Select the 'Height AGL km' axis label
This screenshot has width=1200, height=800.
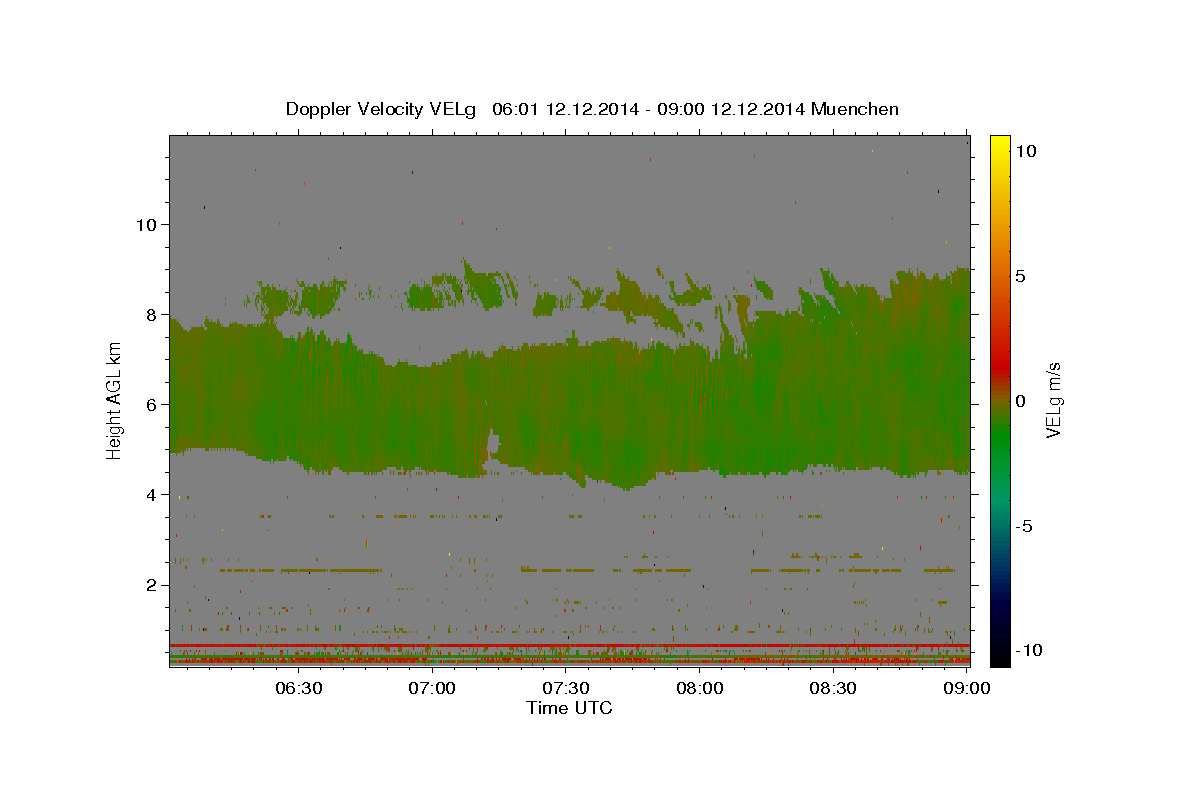point(115,400)
